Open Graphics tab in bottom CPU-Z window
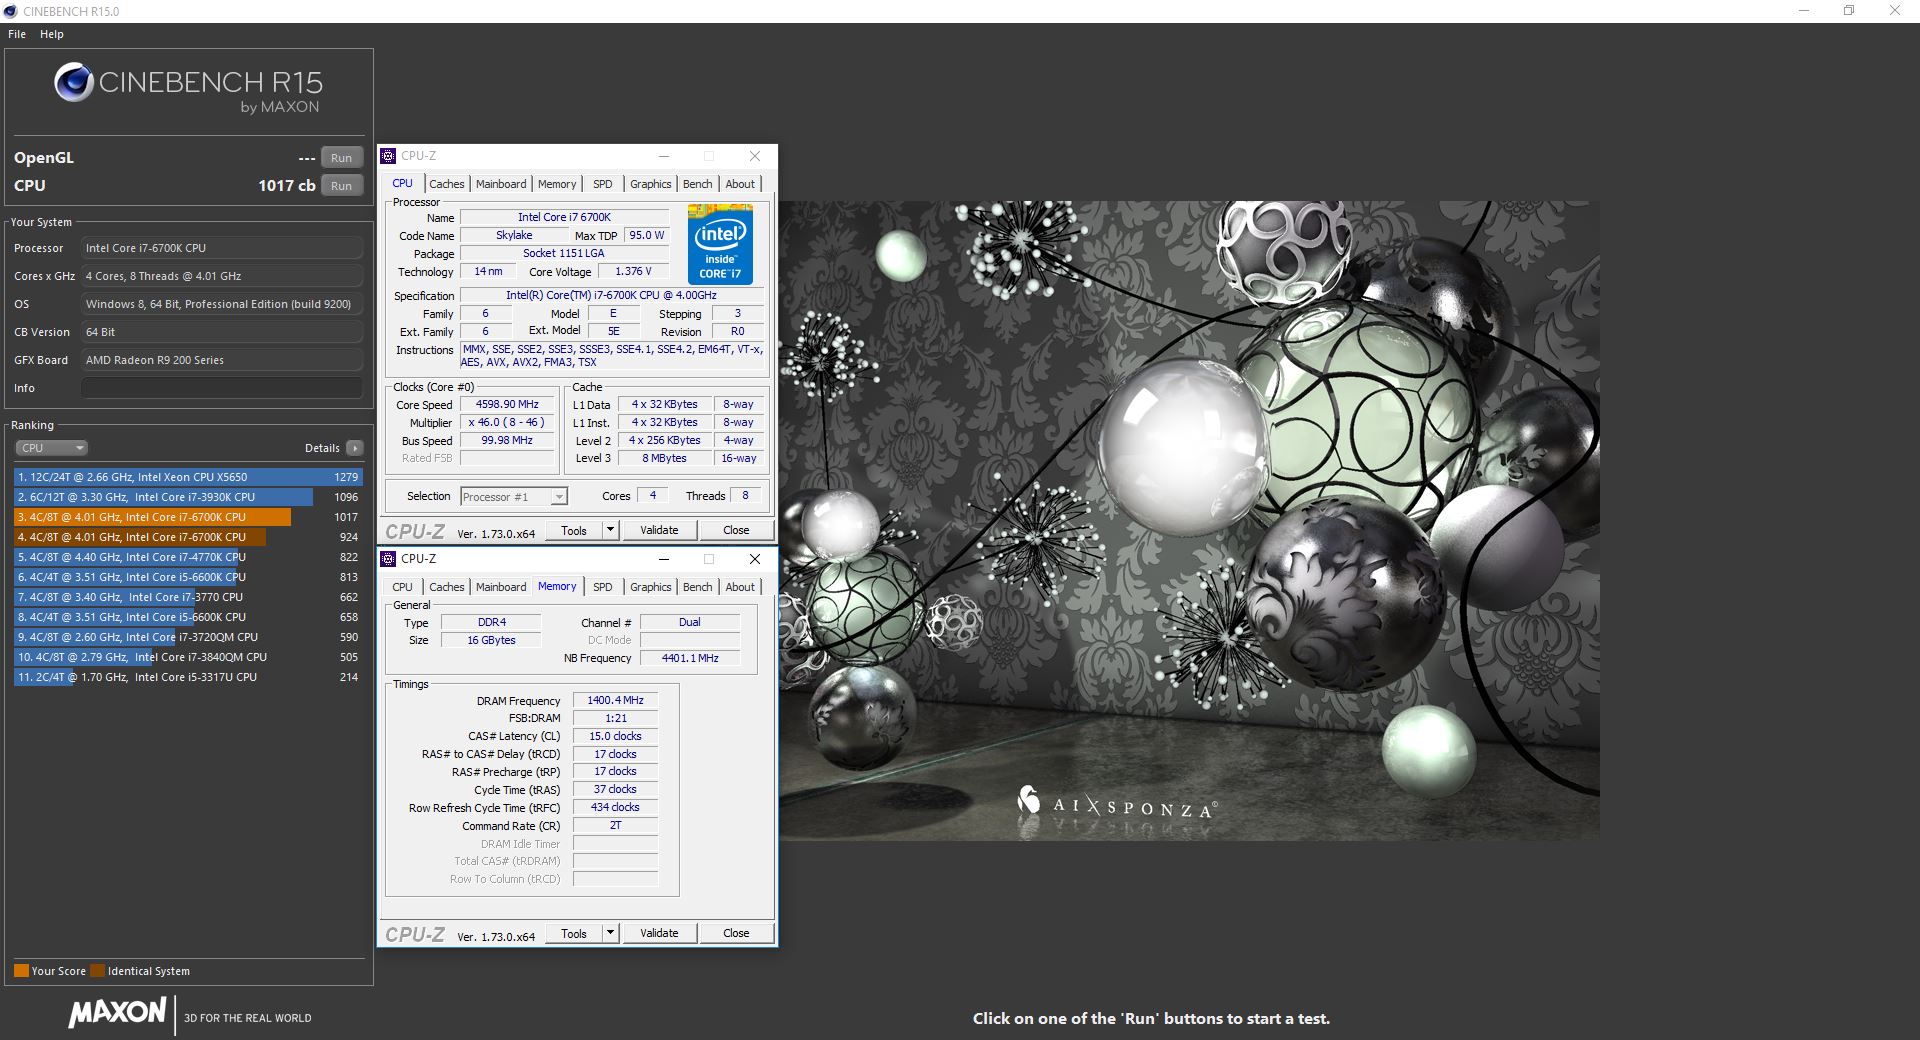Viewport: 1920px width, 1040px height. tap(650, 587)
